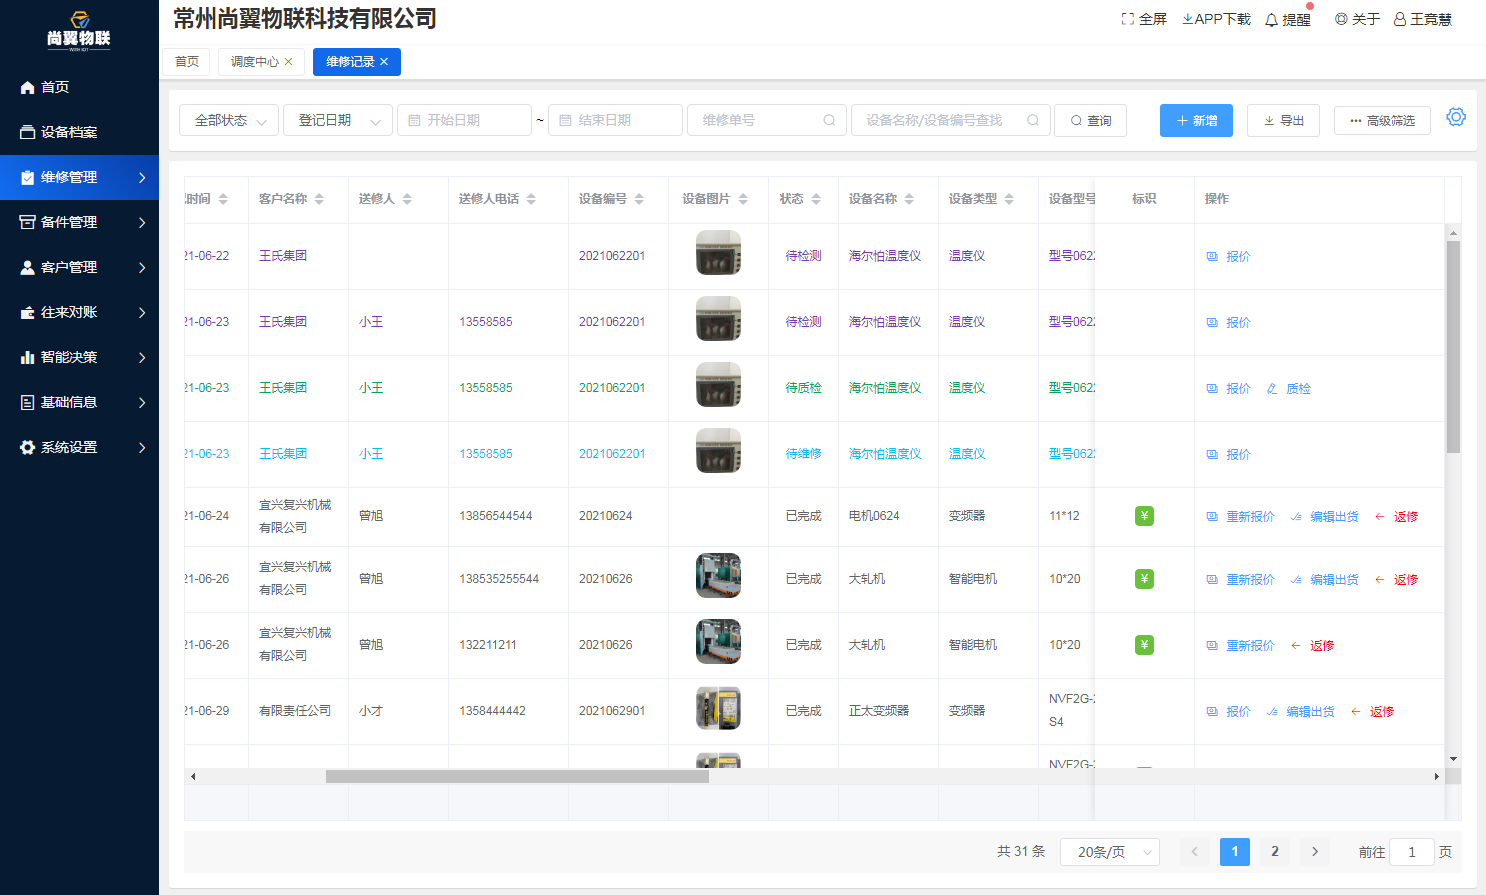The height and width of the screenshot is (895, 1486).
Task: Open the 全部状态 dropdown
Action: (x=229, y=120)
